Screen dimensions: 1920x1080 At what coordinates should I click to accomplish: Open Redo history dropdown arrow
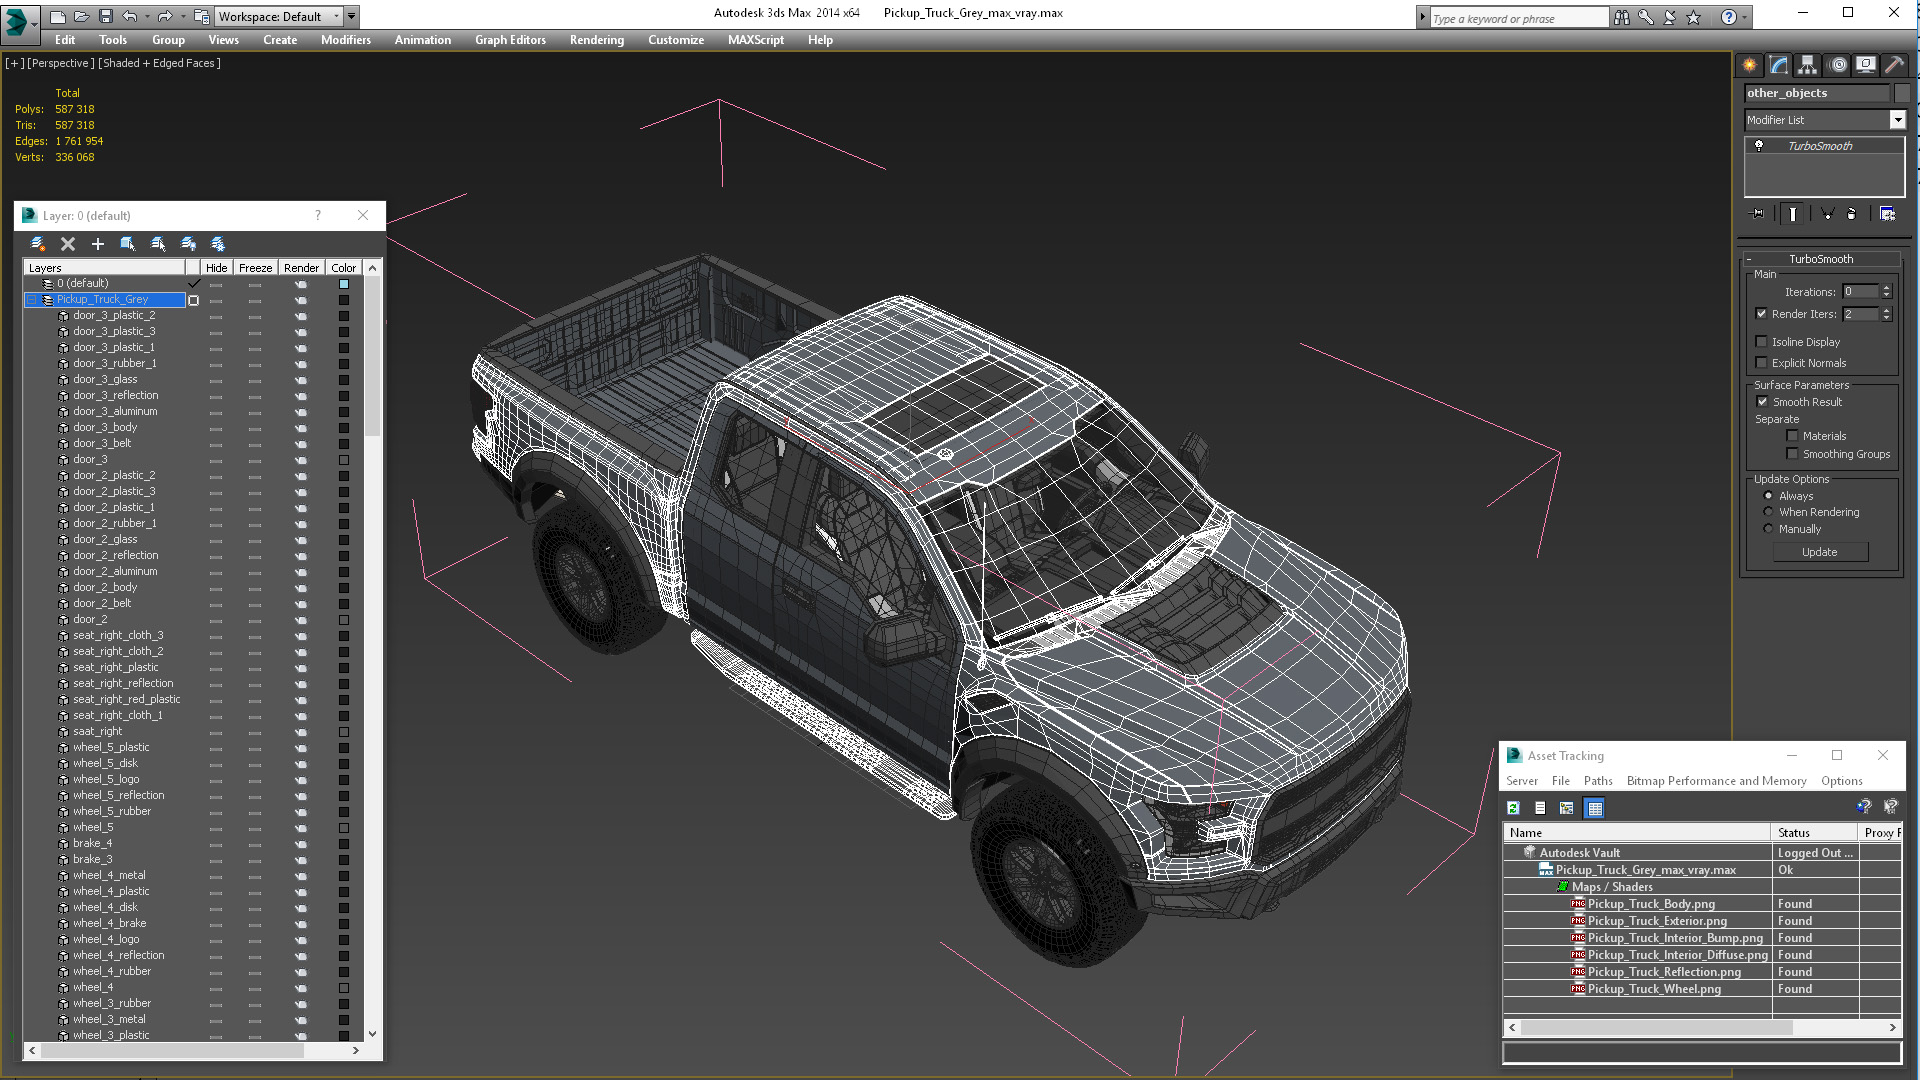pos(183,16)
